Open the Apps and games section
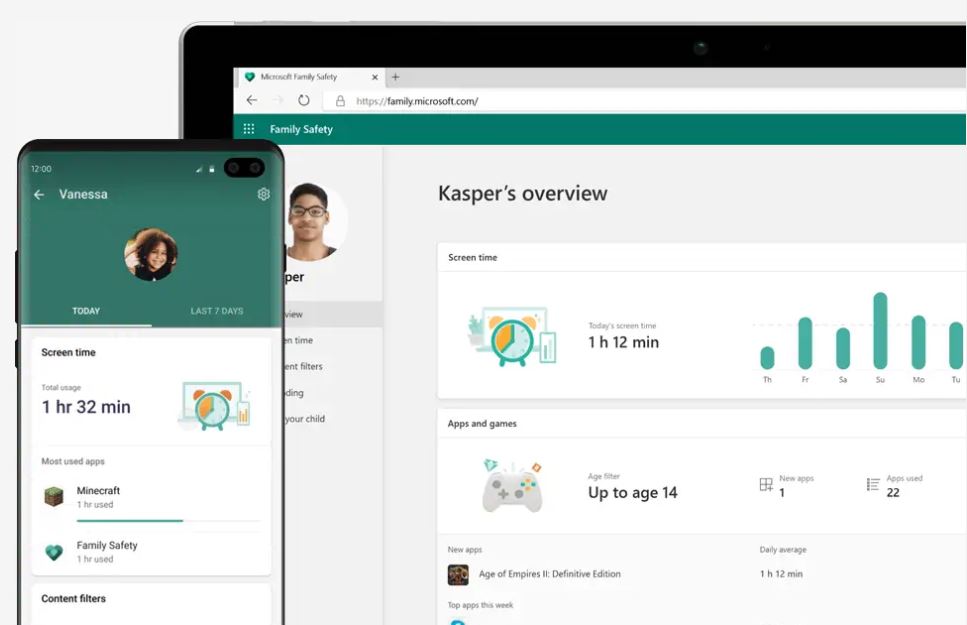 tap(482, 424)
